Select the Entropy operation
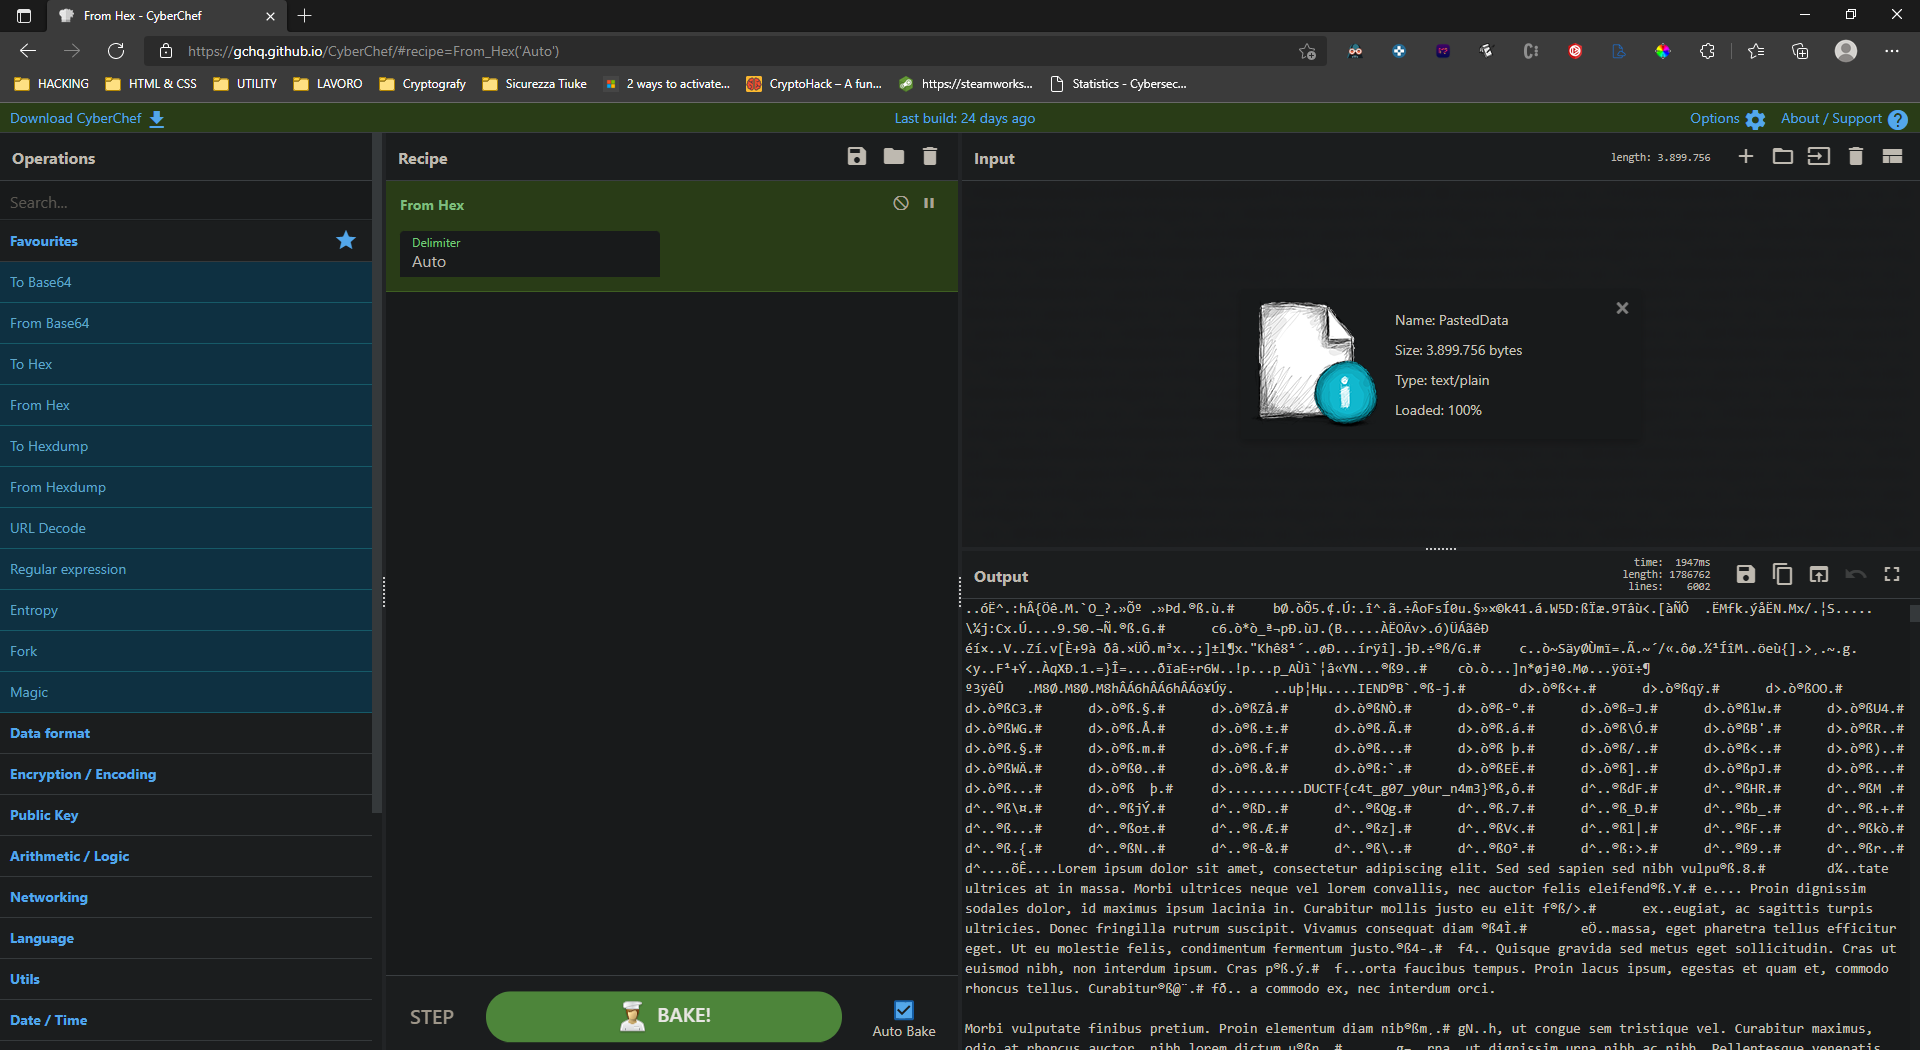This screenshot has height=1050, width=1920. [186, 610]
